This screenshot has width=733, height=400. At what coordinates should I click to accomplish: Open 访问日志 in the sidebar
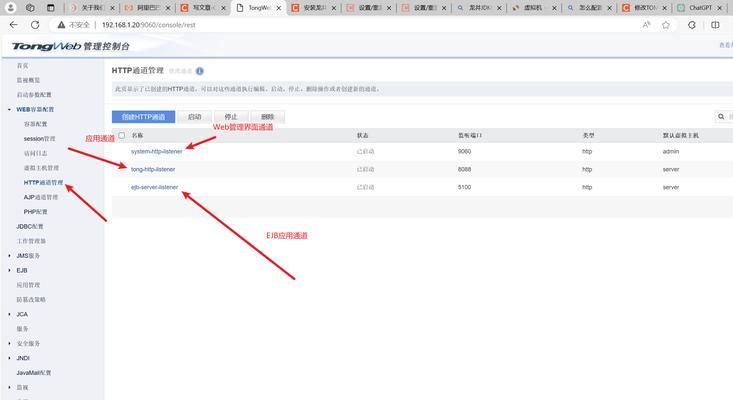tap(36, 153)
